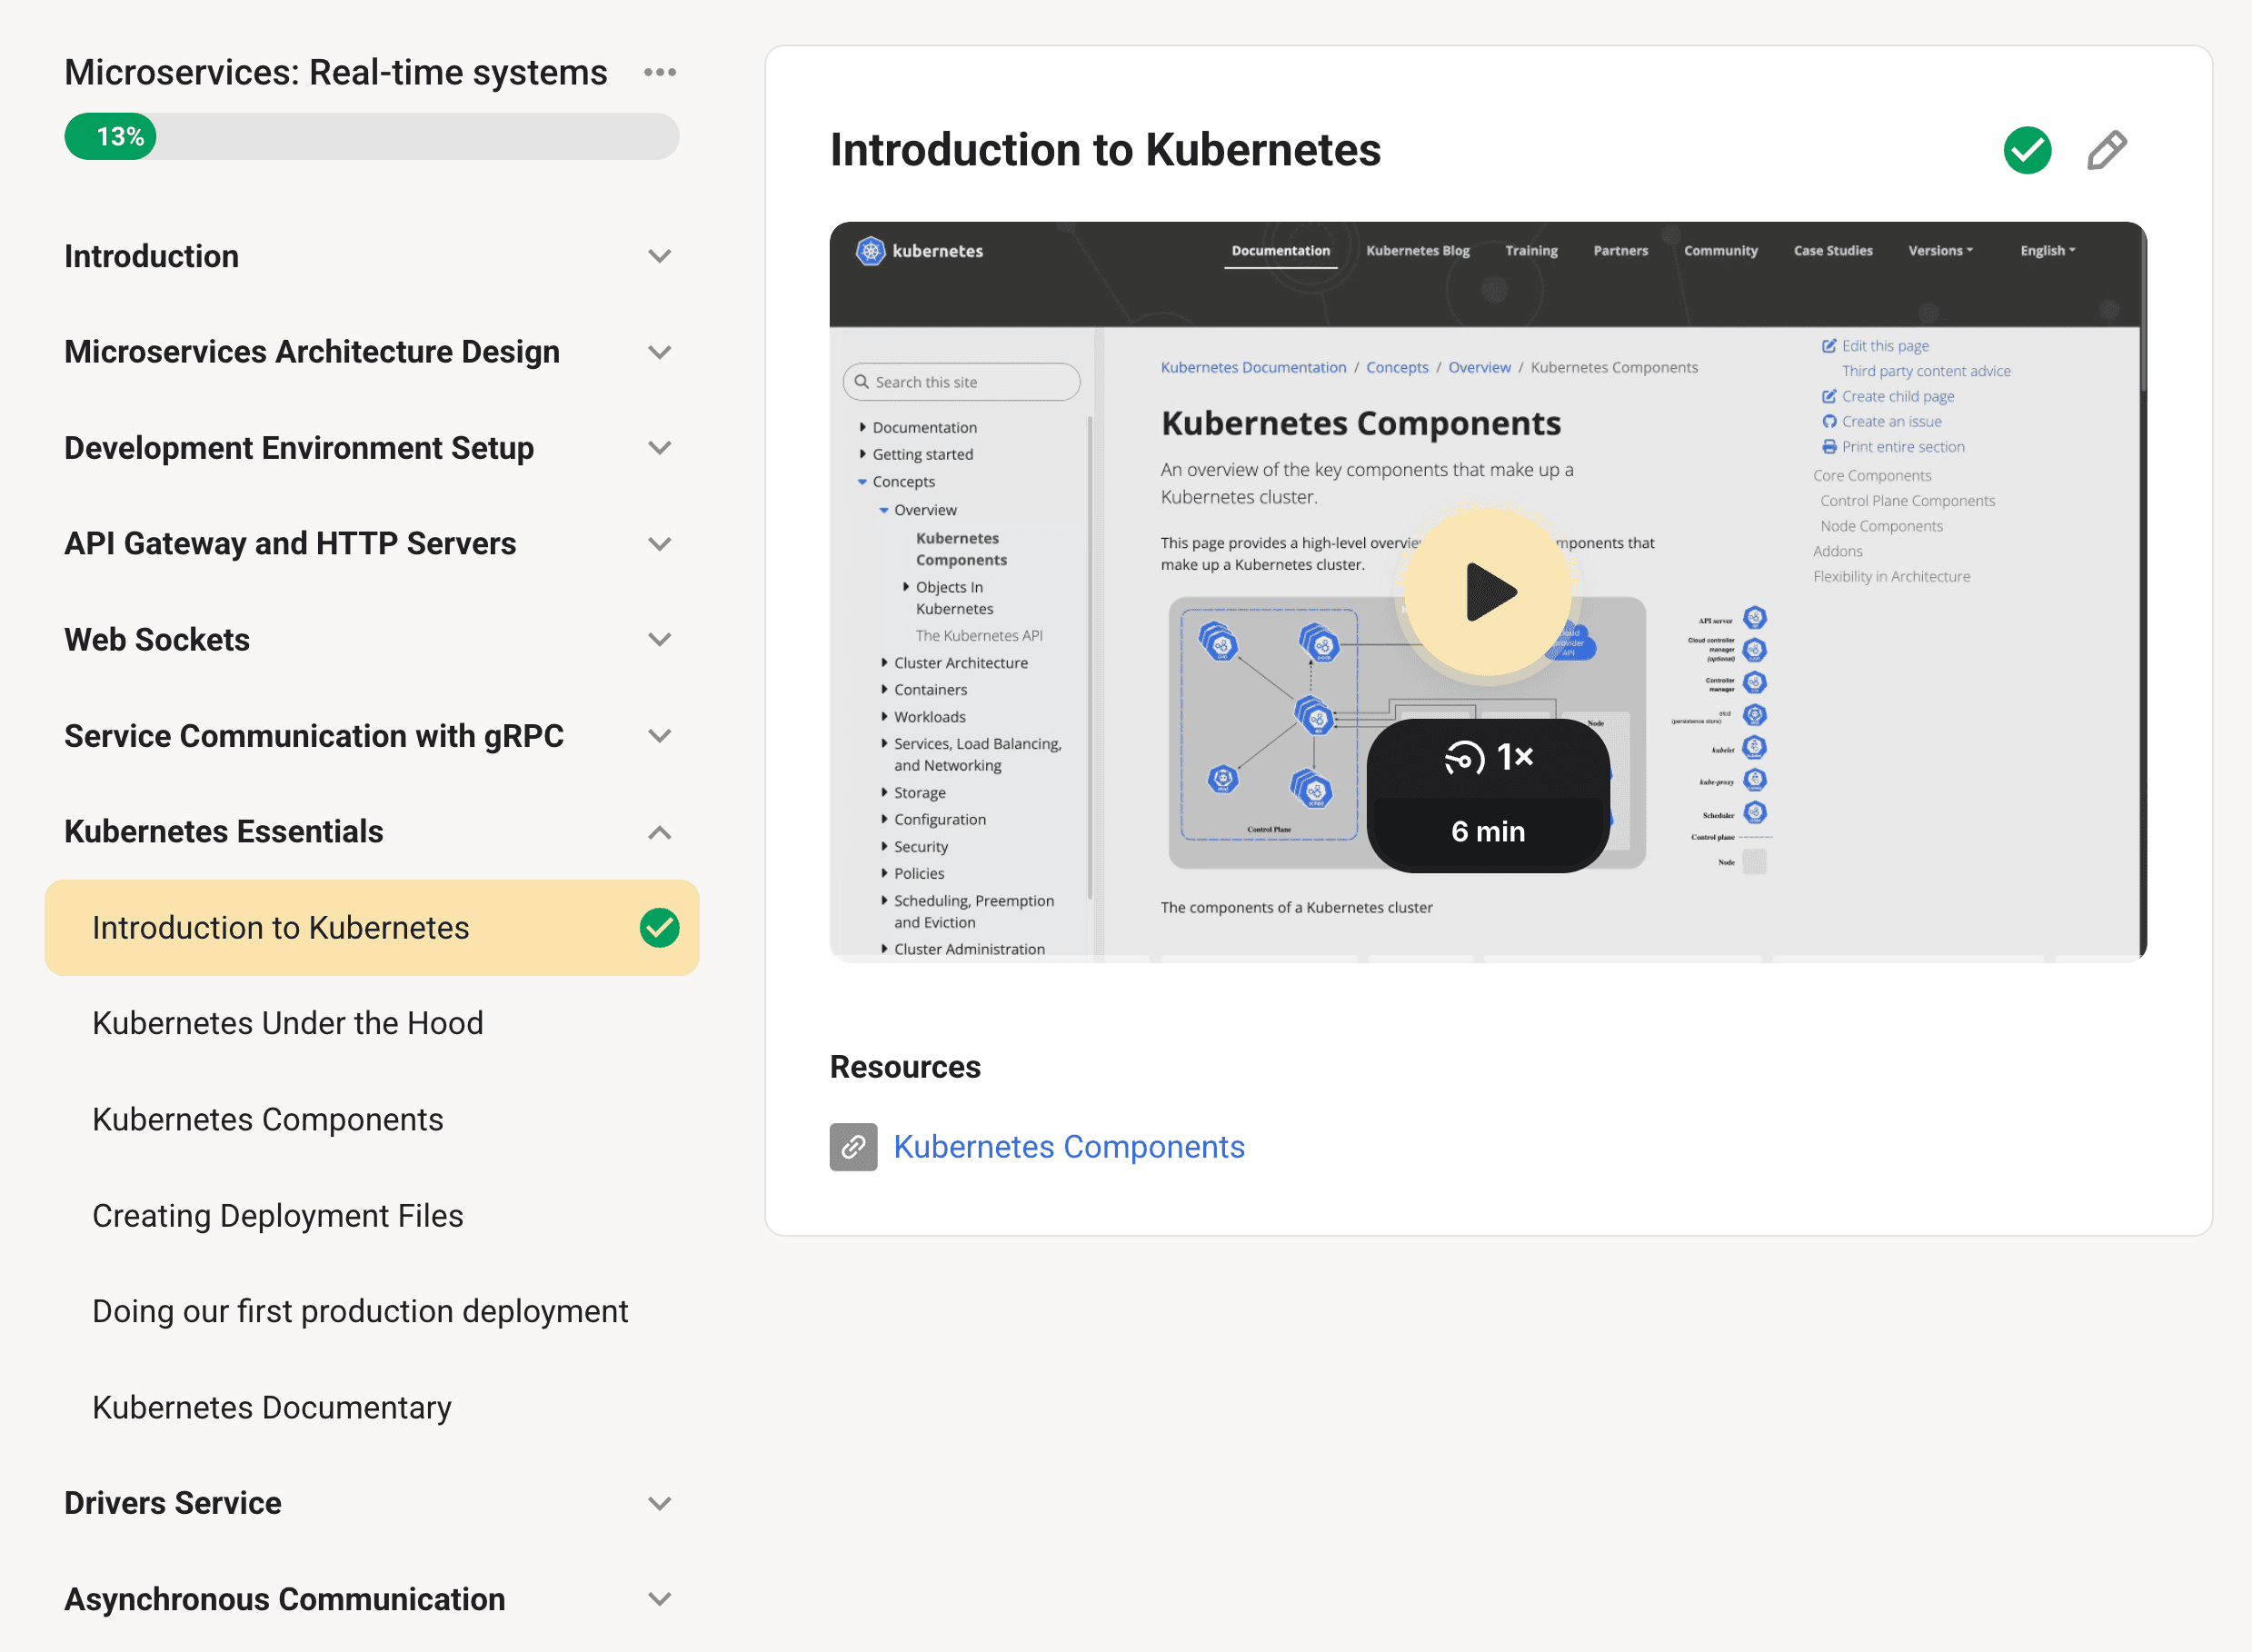This screenshot has height=1652, width=2252.
Task: Click the Microservices: Real-time systems course title
Action: 335,73
